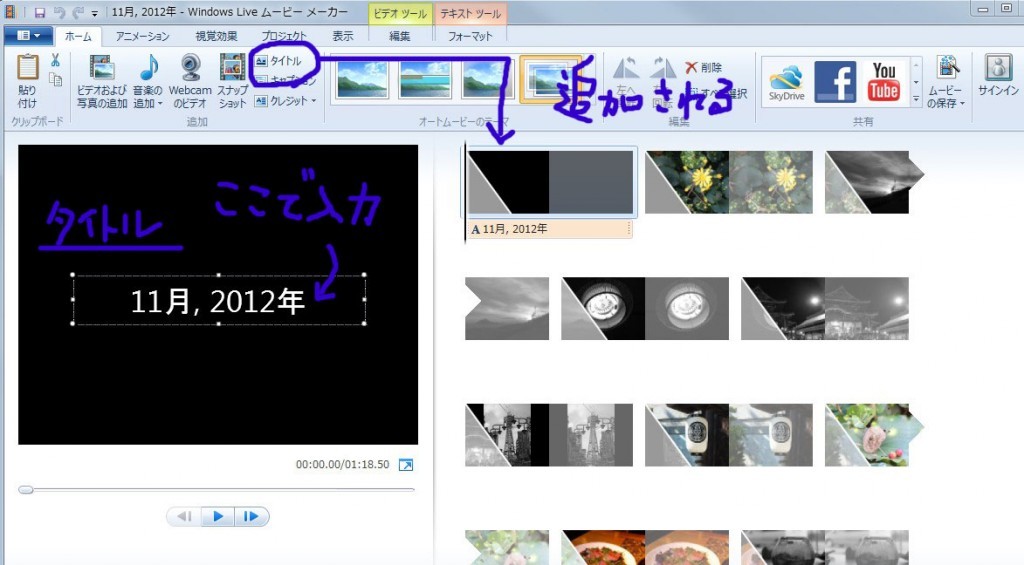
Task: Take a snapshot with スナップショット icon
Action: 232,68
